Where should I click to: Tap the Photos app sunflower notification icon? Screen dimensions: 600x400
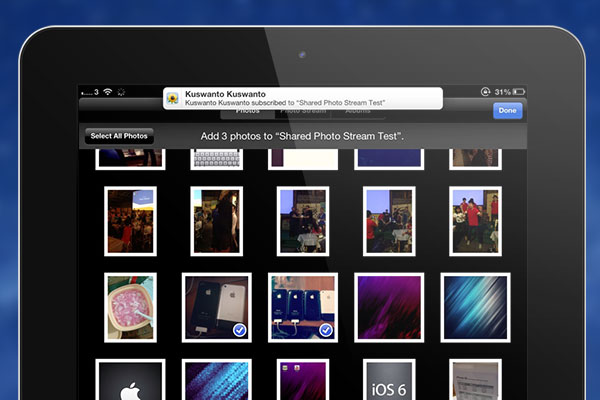(x=173, y=99)
